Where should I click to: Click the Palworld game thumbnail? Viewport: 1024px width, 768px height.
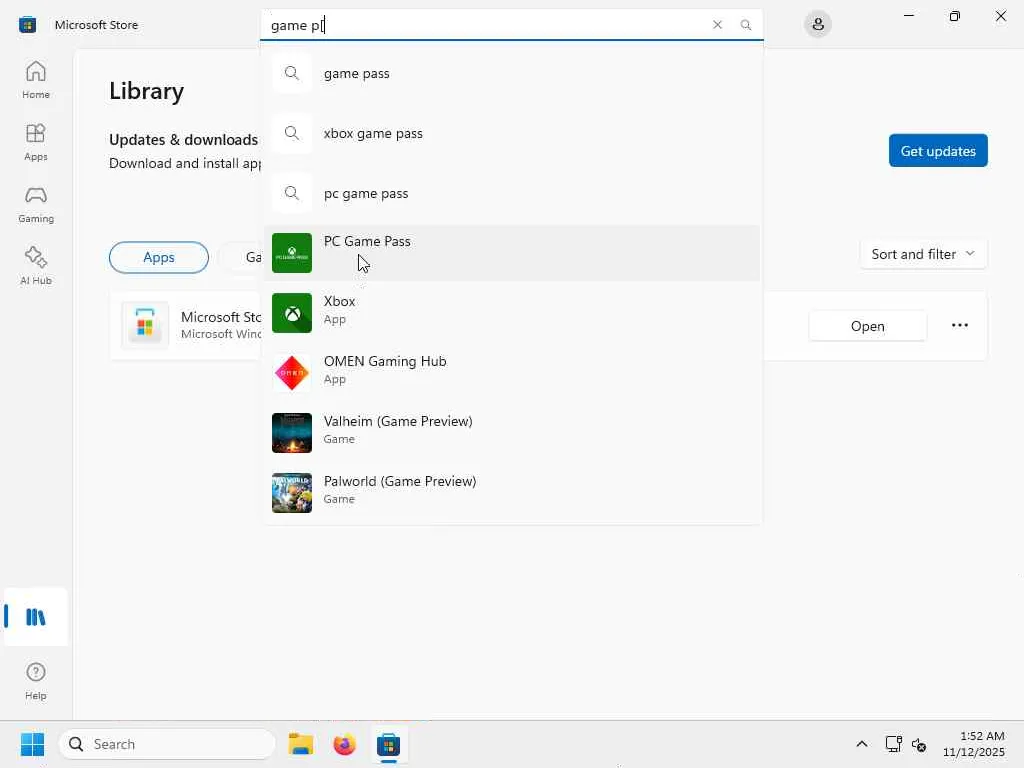pos(292,493)
